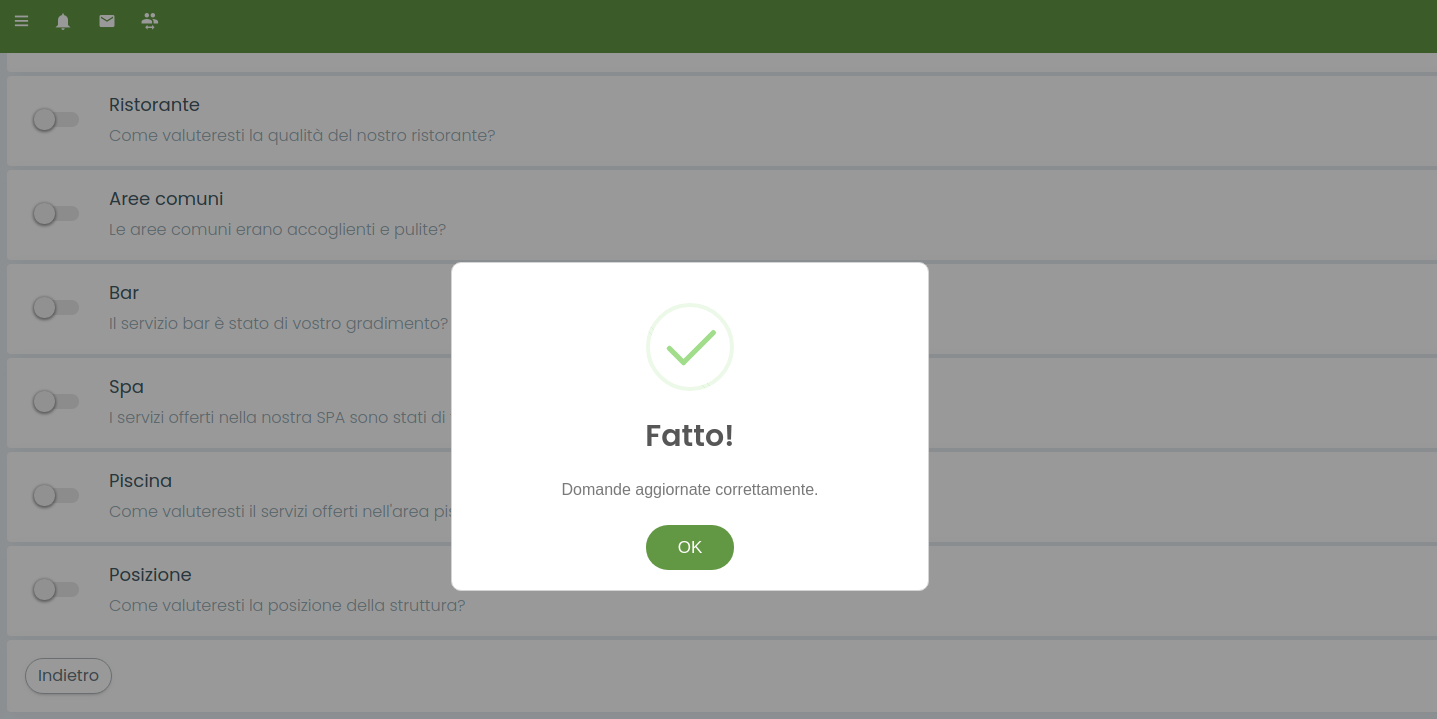The image size is (1437, 719).
Task: Click the users switch icon in header
Action: [150, 20]
